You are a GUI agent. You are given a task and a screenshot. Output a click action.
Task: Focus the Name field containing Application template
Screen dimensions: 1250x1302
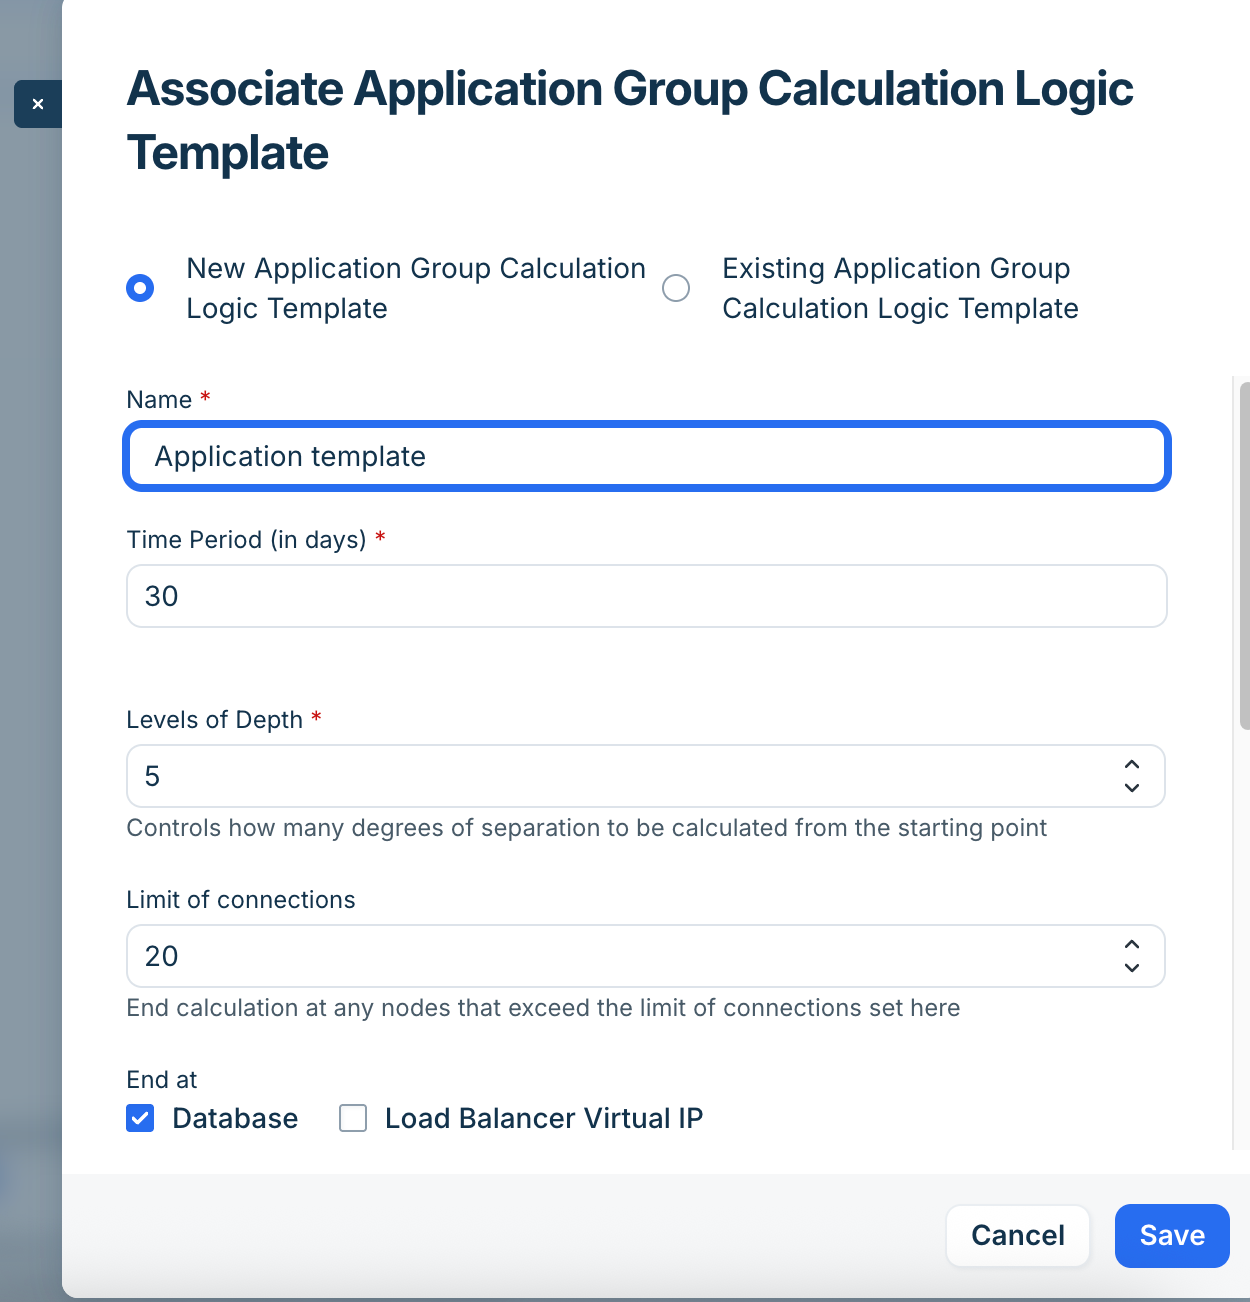coord(647,457)
